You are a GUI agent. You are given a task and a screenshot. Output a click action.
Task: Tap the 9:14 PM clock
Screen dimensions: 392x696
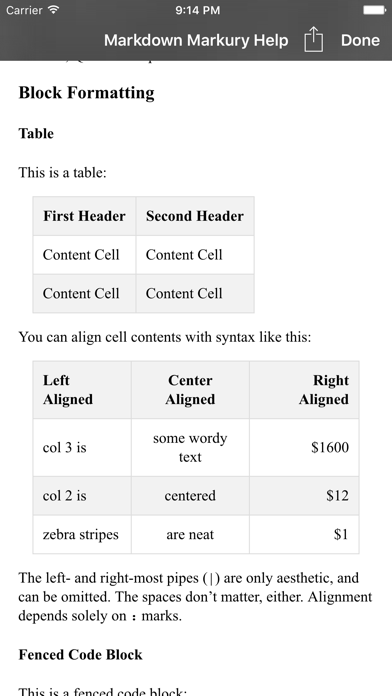(x=197, y=10)
